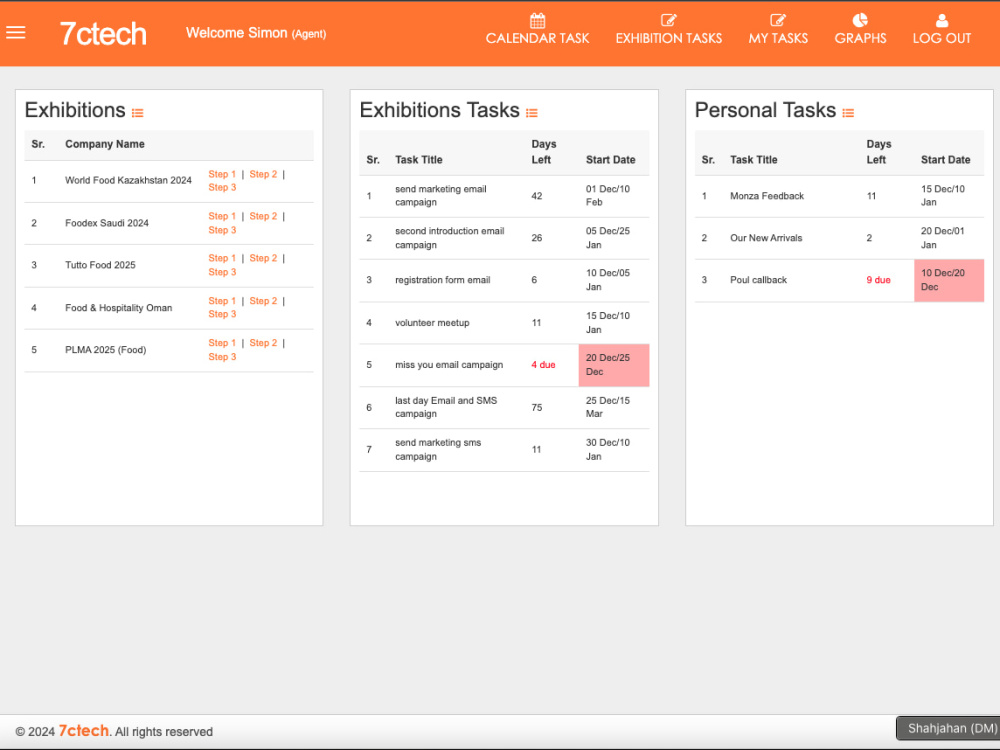Click 'volunteer meetup' task title
1000x750 pixels.
coord(432,323)
